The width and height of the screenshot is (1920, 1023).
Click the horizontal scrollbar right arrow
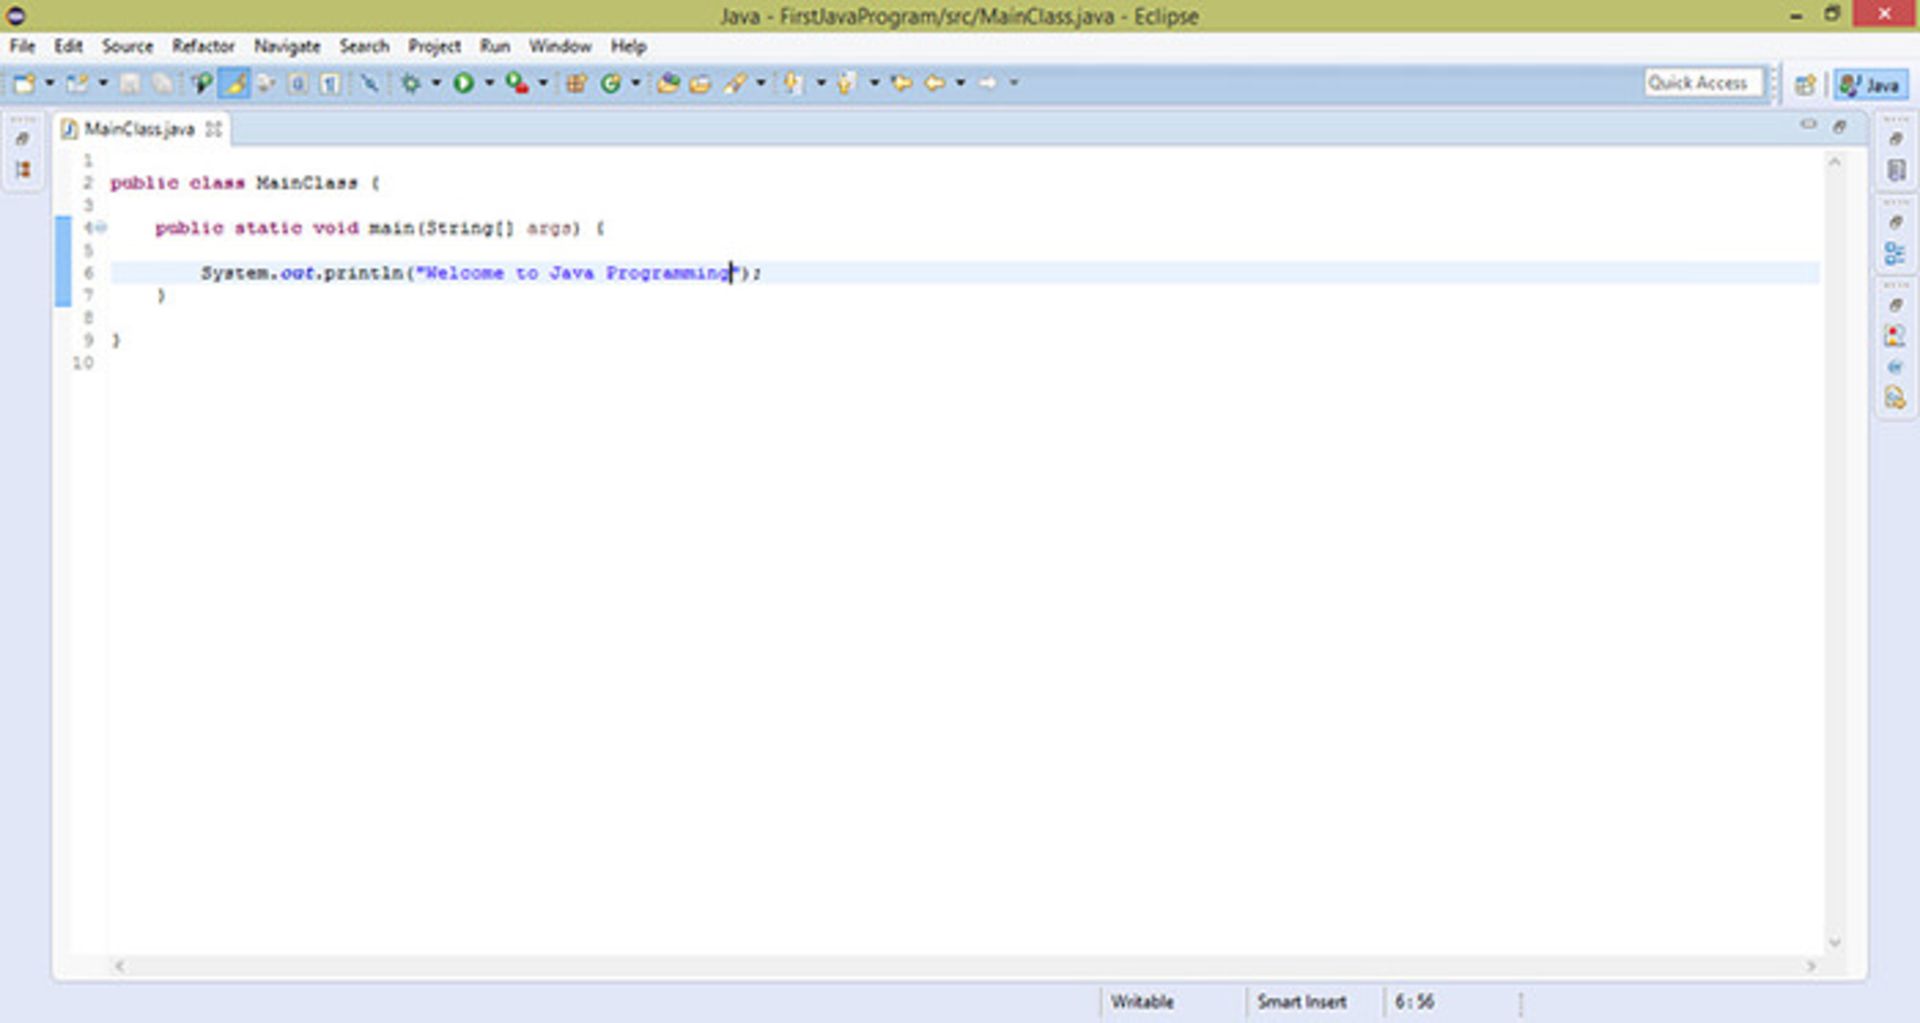tap(1811, 966)
